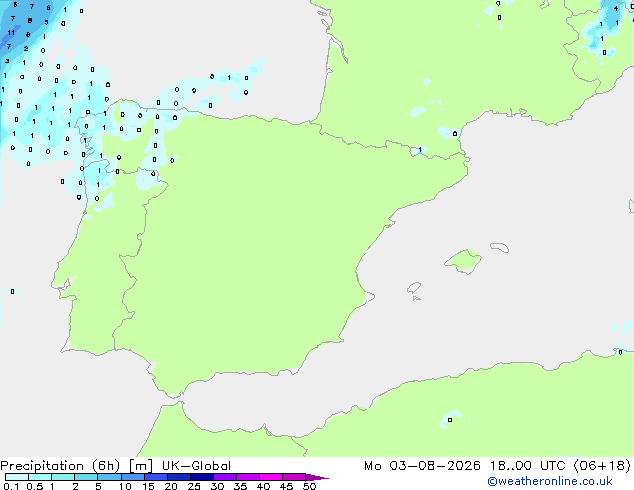The height and width of the screenshot is (490, 634).
Task: Click the 4 precipitation value near Alps
Action: (x=616, y=8)
